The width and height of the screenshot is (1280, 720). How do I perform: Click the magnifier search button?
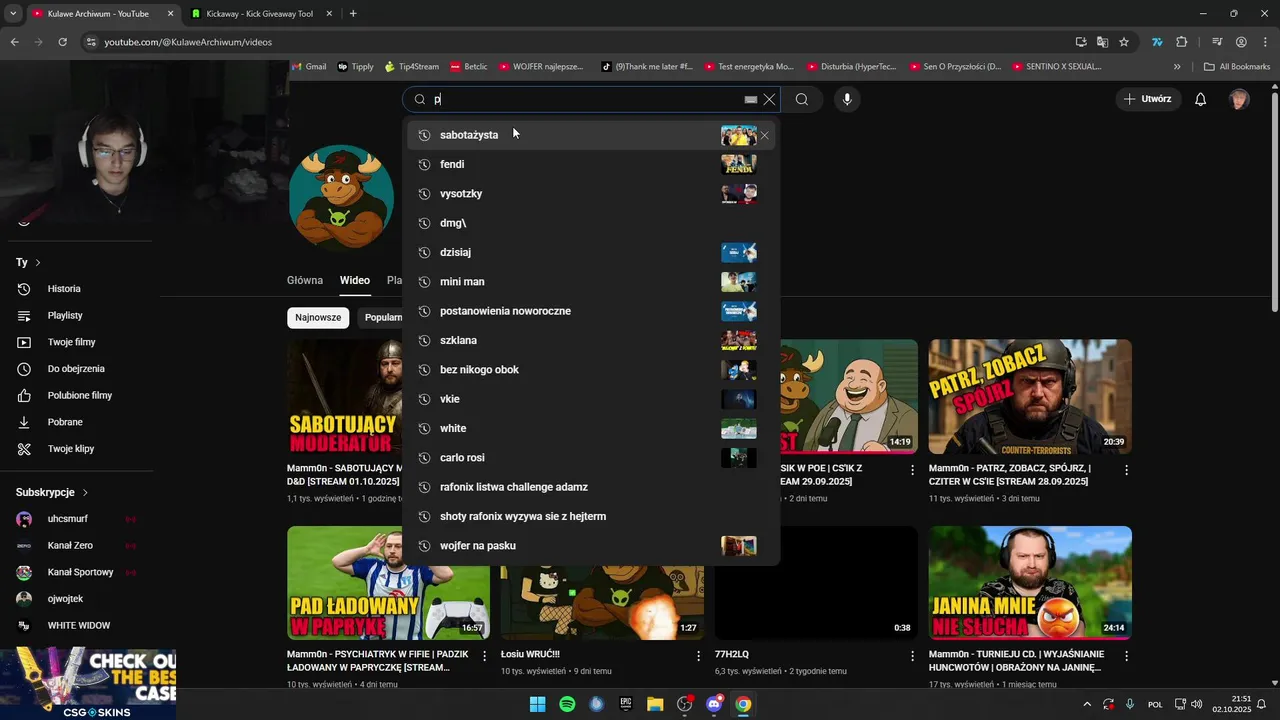802,99
